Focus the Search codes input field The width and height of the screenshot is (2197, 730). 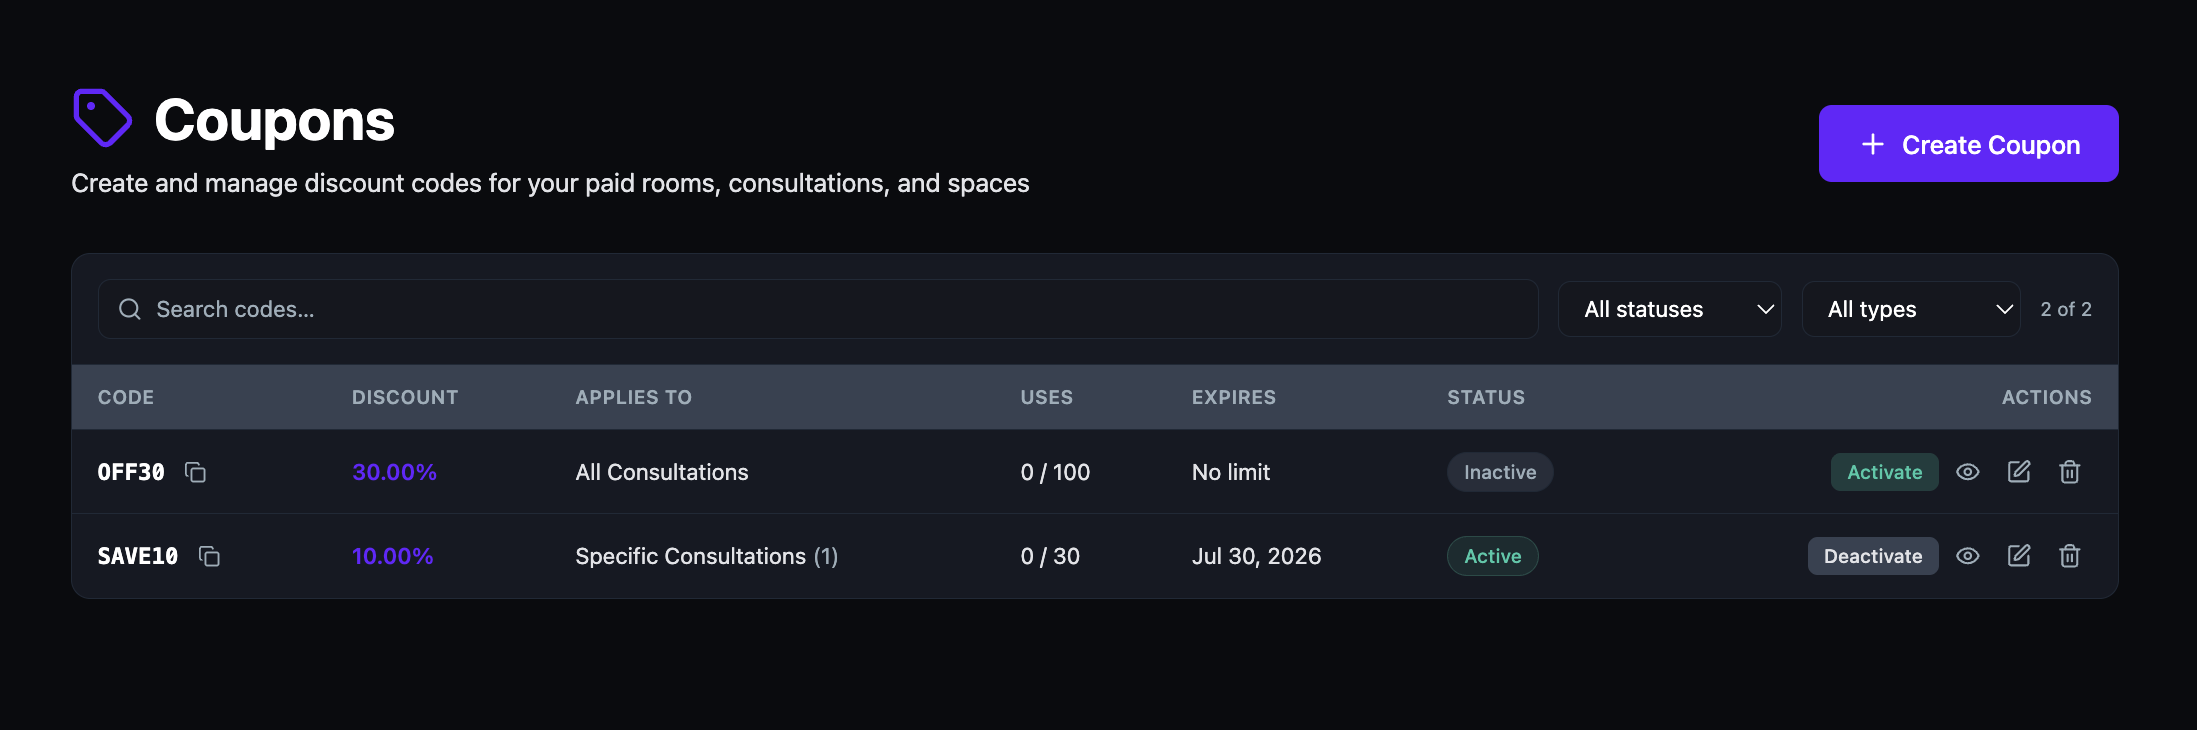coord(818,309)
